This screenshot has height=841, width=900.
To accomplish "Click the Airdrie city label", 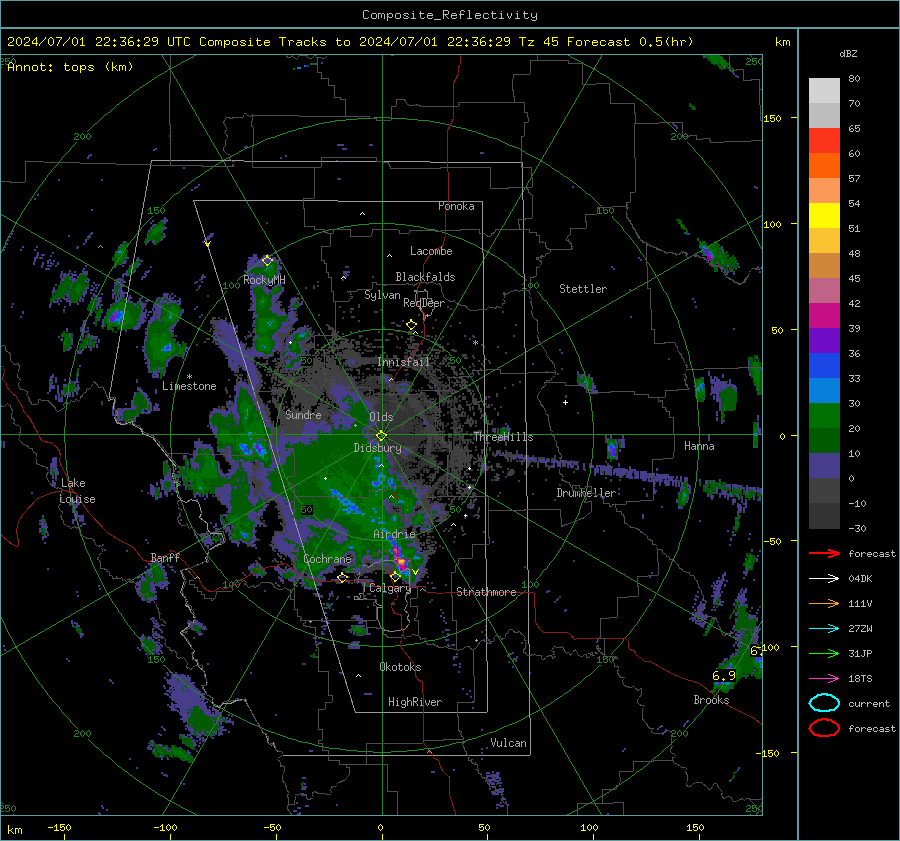I will (x=394, y=534).
